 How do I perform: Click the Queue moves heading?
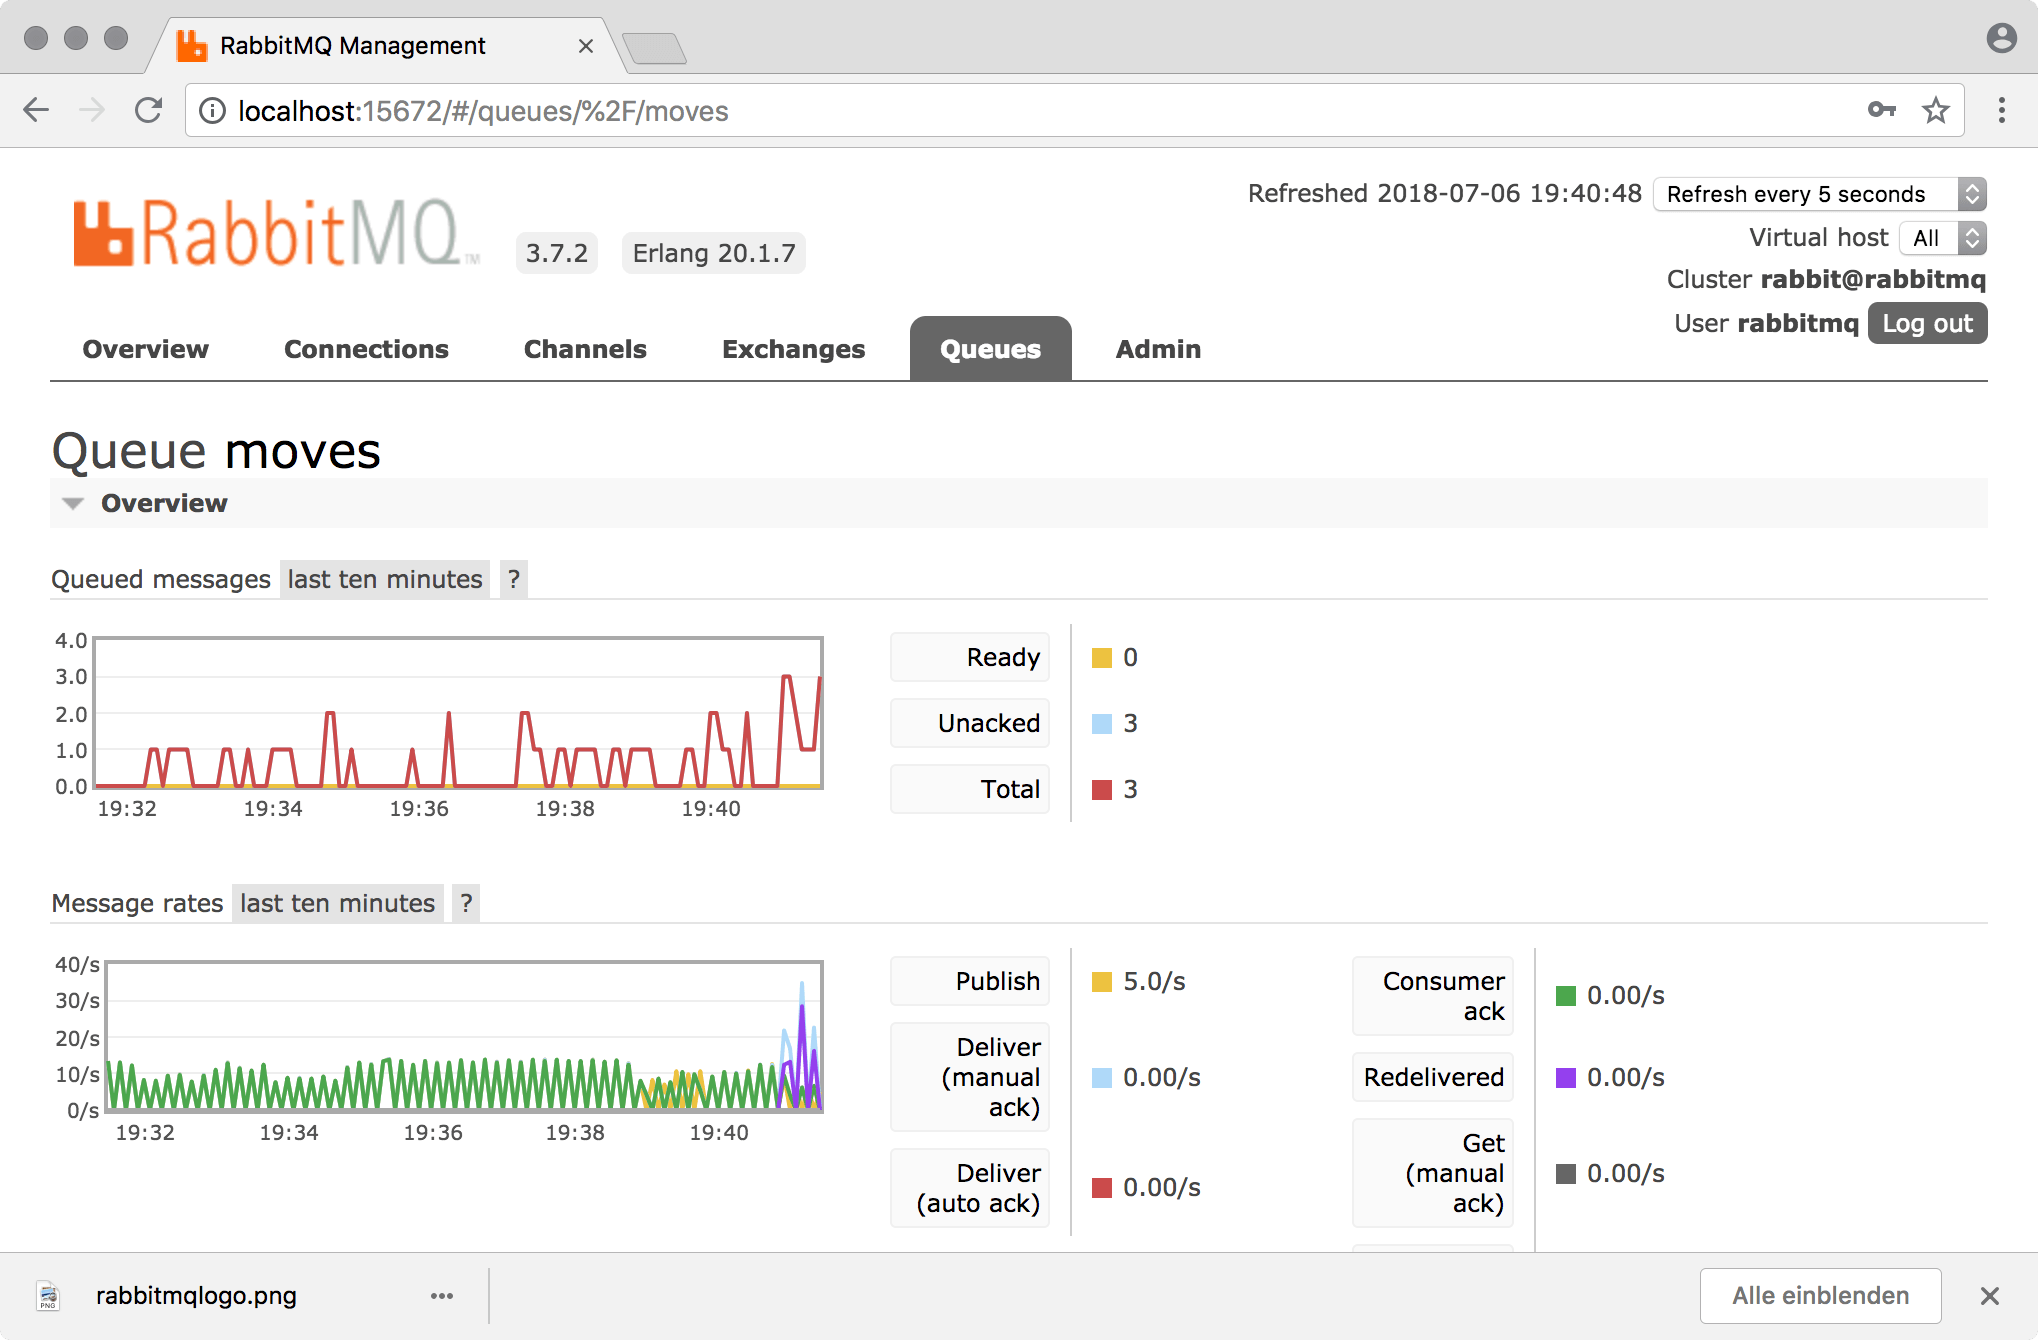tap(216, 451)
